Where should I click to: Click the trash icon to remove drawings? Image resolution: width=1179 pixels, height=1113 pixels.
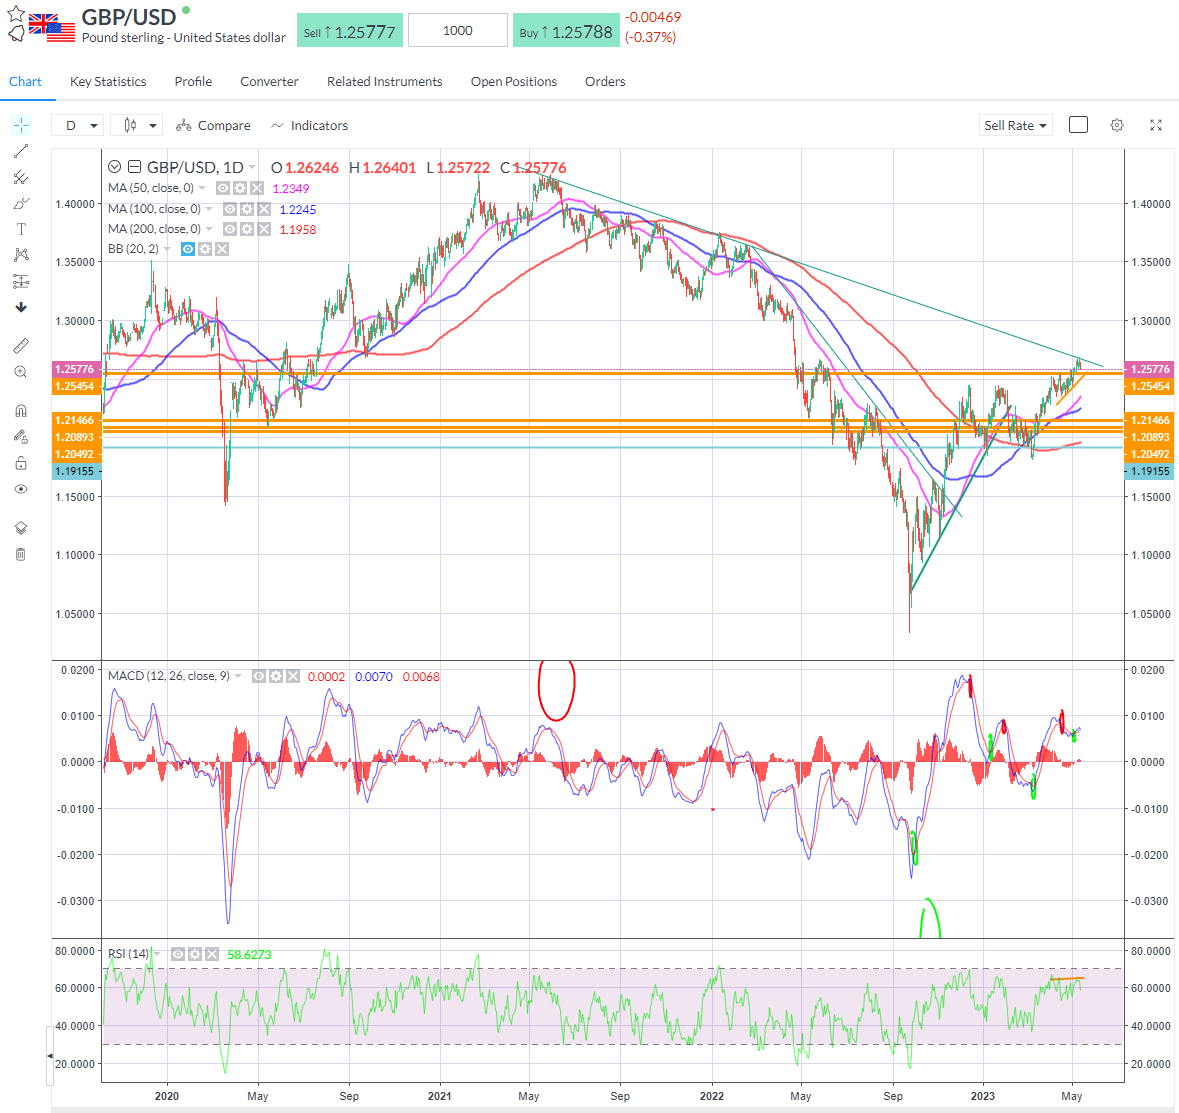(21, 554)
